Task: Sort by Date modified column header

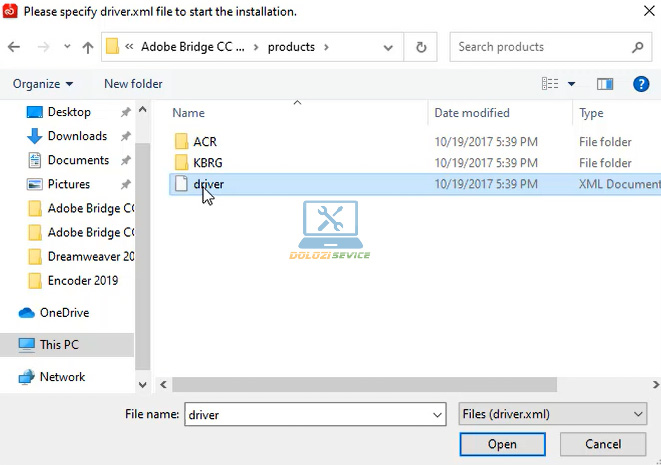Action: [x=472, y=113]
